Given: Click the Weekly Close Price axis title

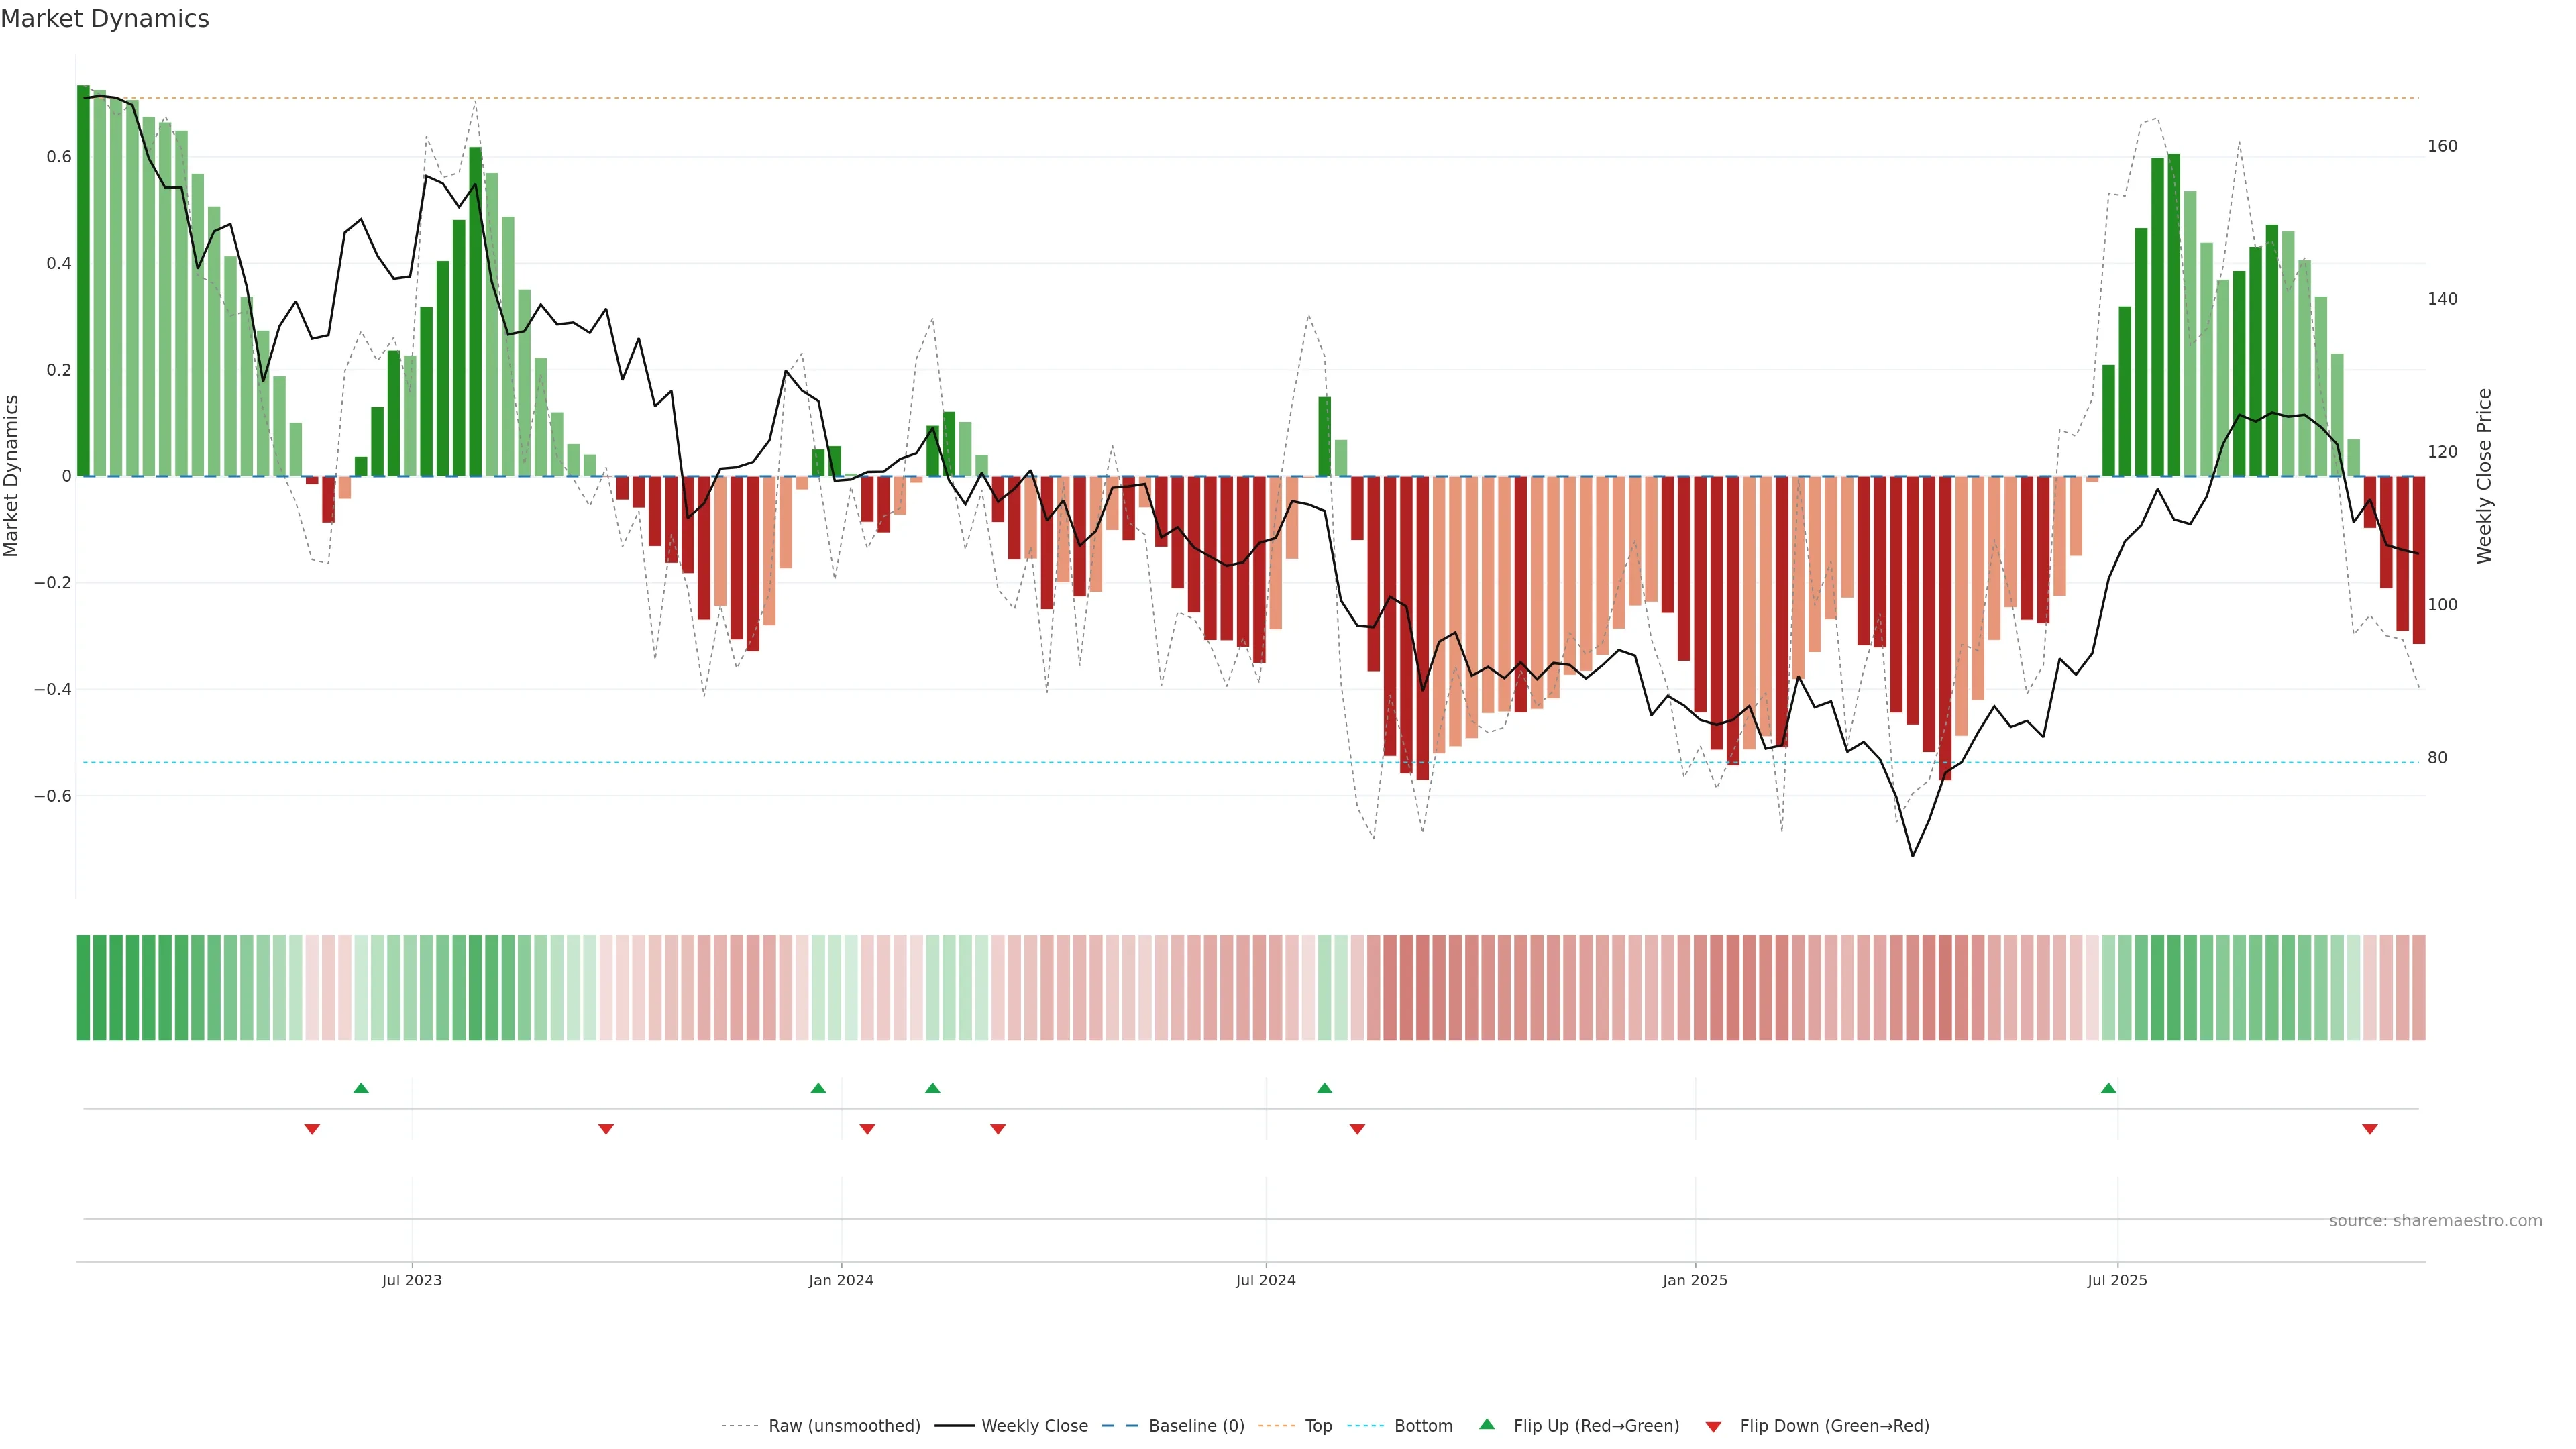Looking at the screenshot, I should point(2484,476).
